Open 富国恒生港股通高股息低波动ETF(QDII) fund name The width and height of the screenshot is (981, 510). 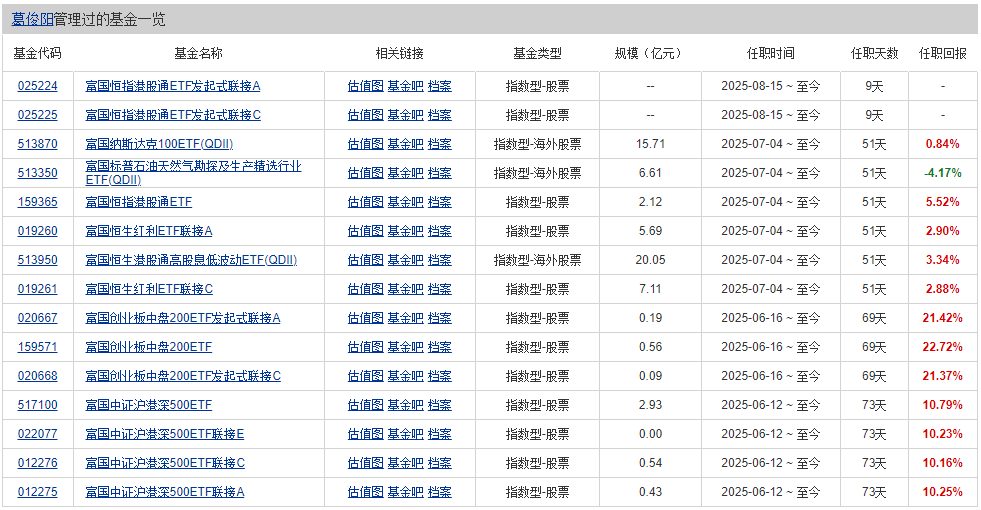191,260
